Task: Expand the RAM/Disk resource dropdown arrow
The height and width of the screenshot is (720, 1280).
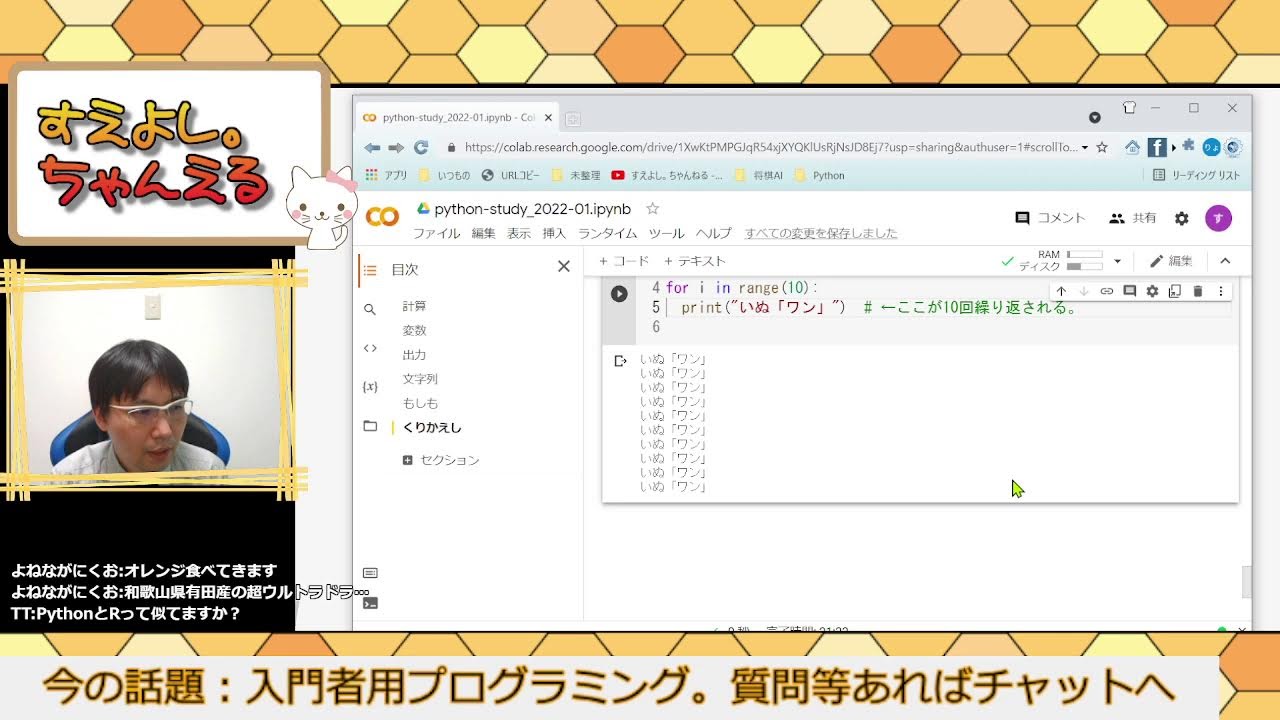Action: [x=1117, y=261]
